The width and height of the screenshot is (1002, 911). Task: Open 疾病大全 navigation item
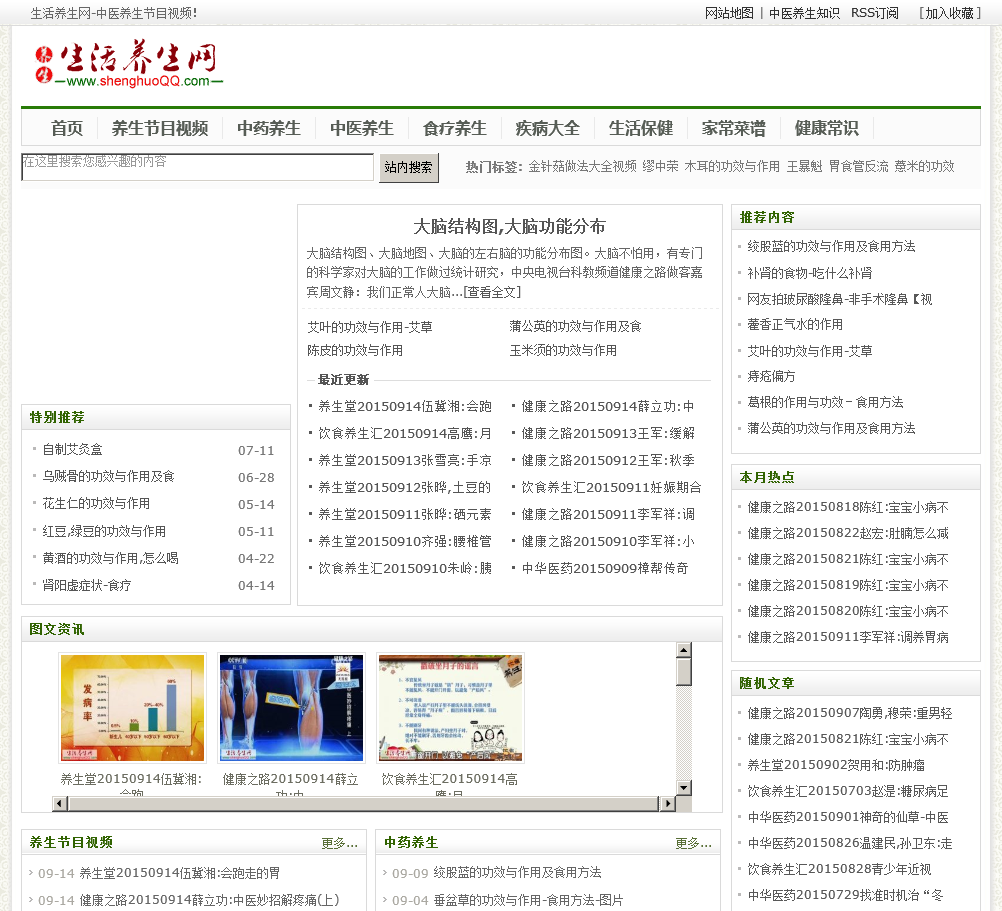tap(548, 128)
